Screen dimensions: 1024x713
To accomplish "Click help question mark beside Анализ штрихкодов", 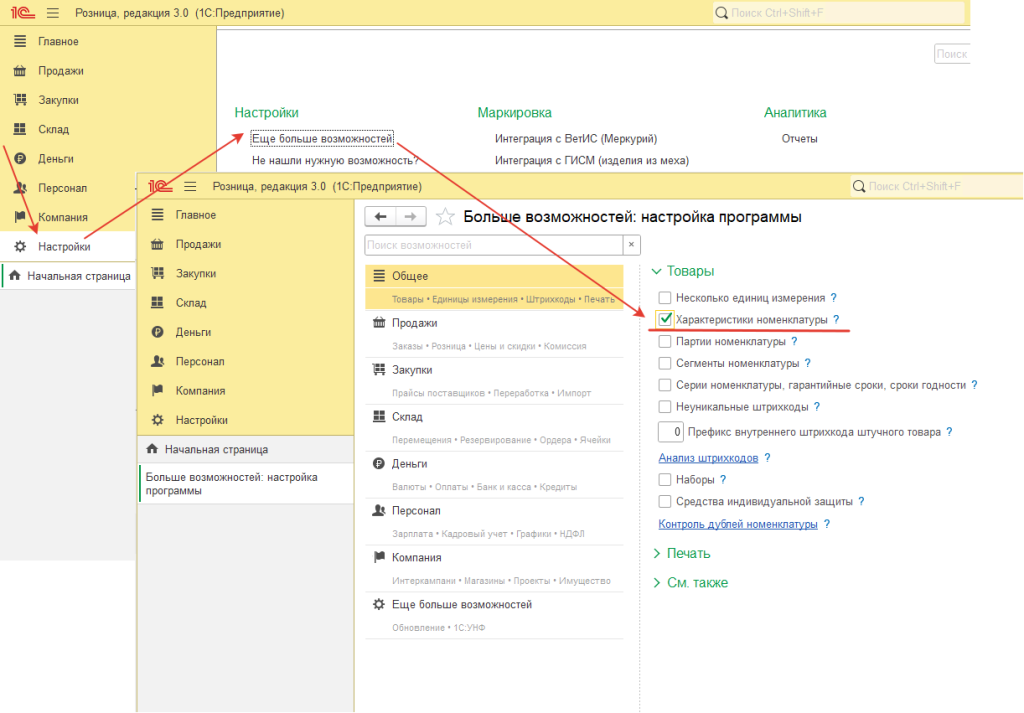I will point(767,458).
